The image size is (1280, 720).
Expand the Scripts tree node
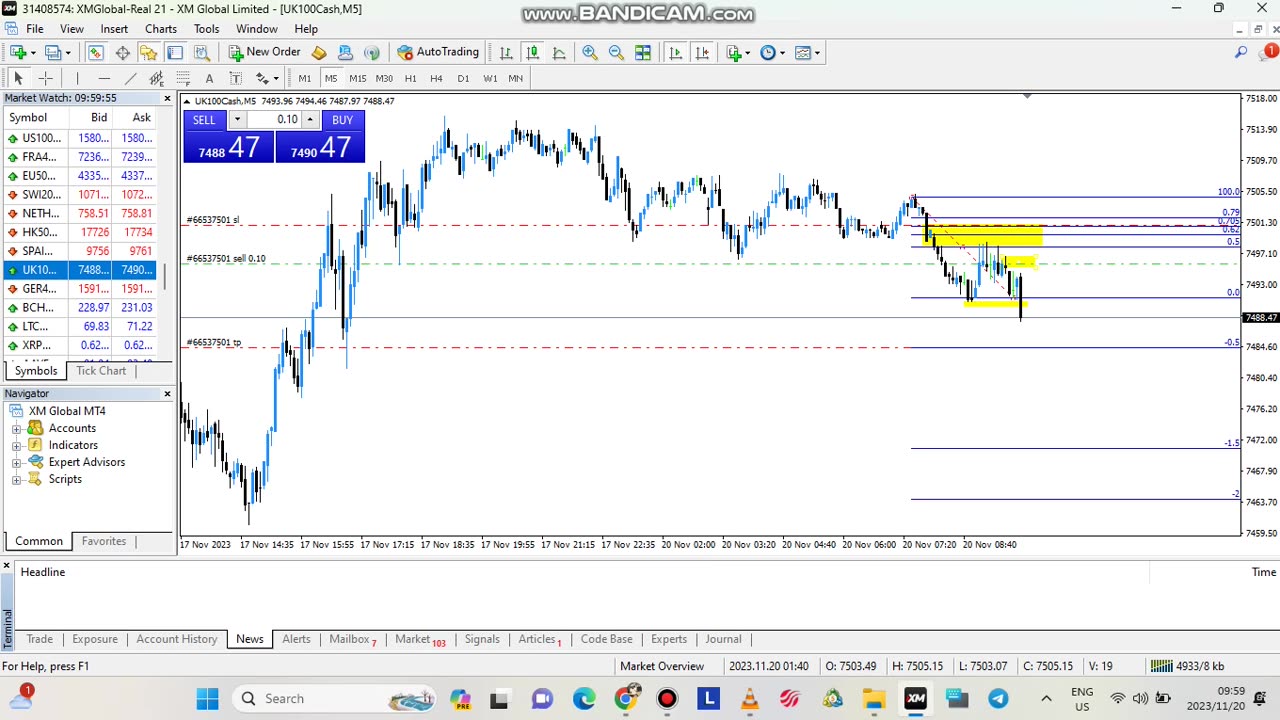(16, 479)
